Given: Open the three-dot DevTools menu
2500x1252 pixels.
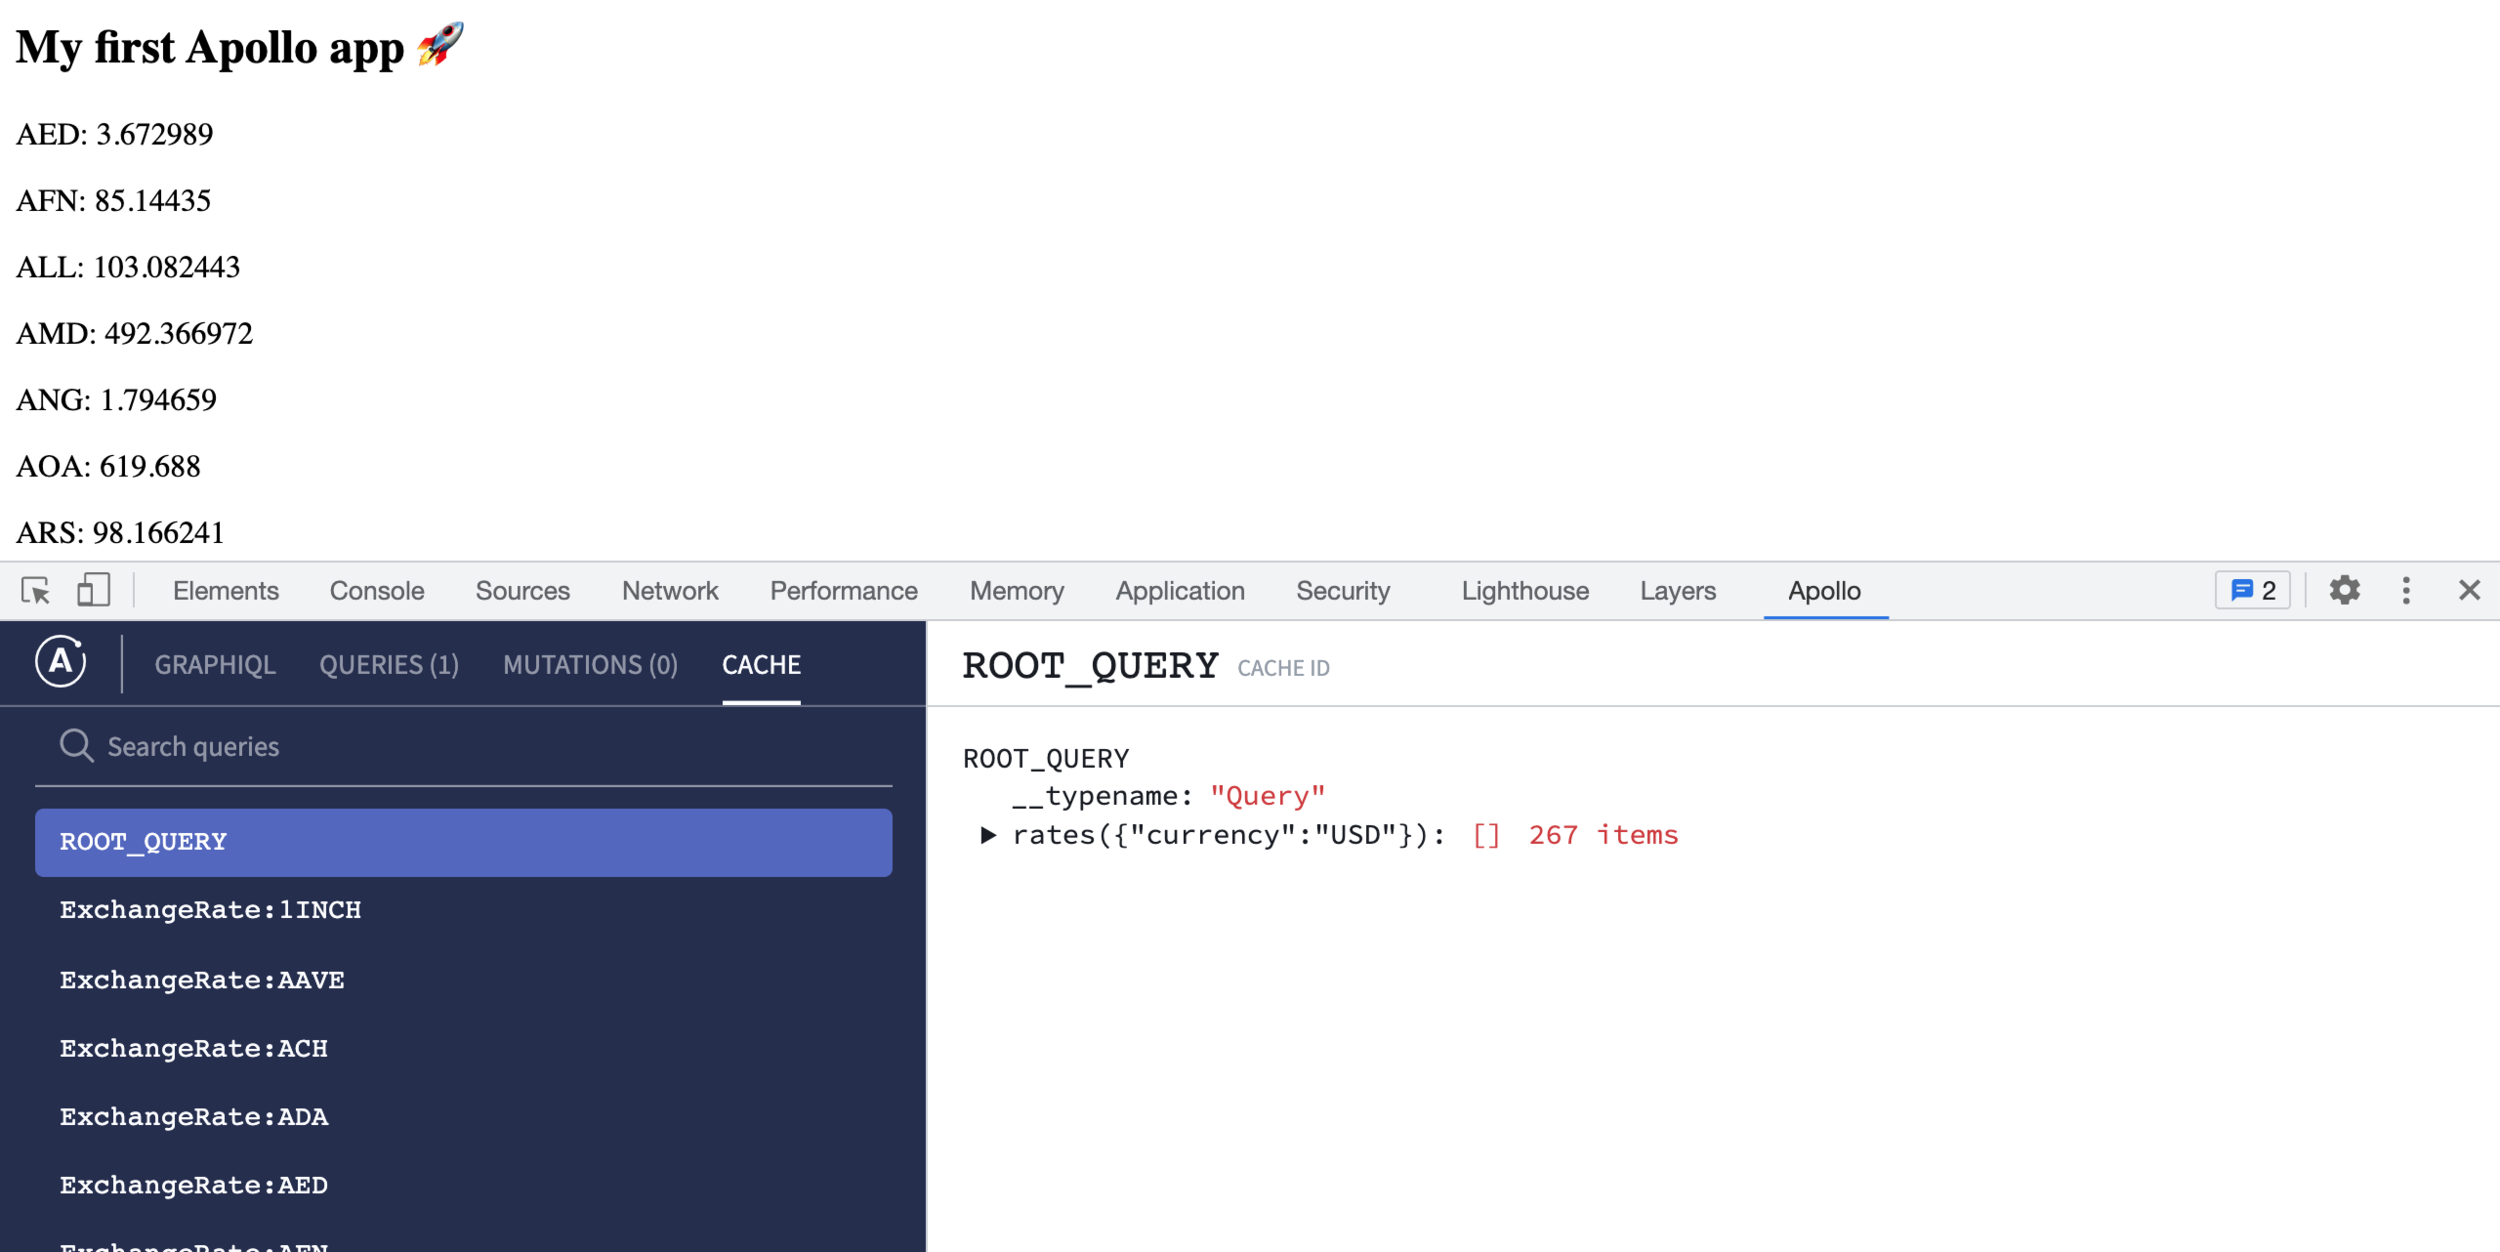Looking at the screenshot, I should (2406, 591).
